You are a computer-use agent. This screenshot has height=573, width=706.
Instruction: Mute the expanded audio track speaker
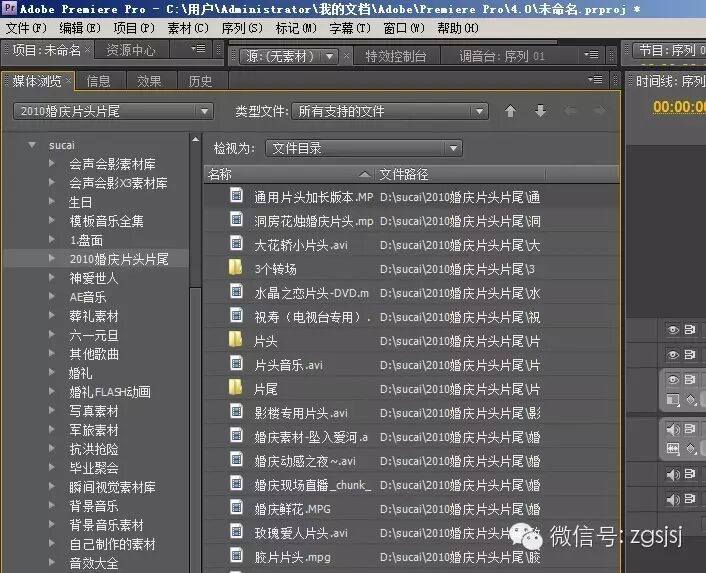click(673, 429)
